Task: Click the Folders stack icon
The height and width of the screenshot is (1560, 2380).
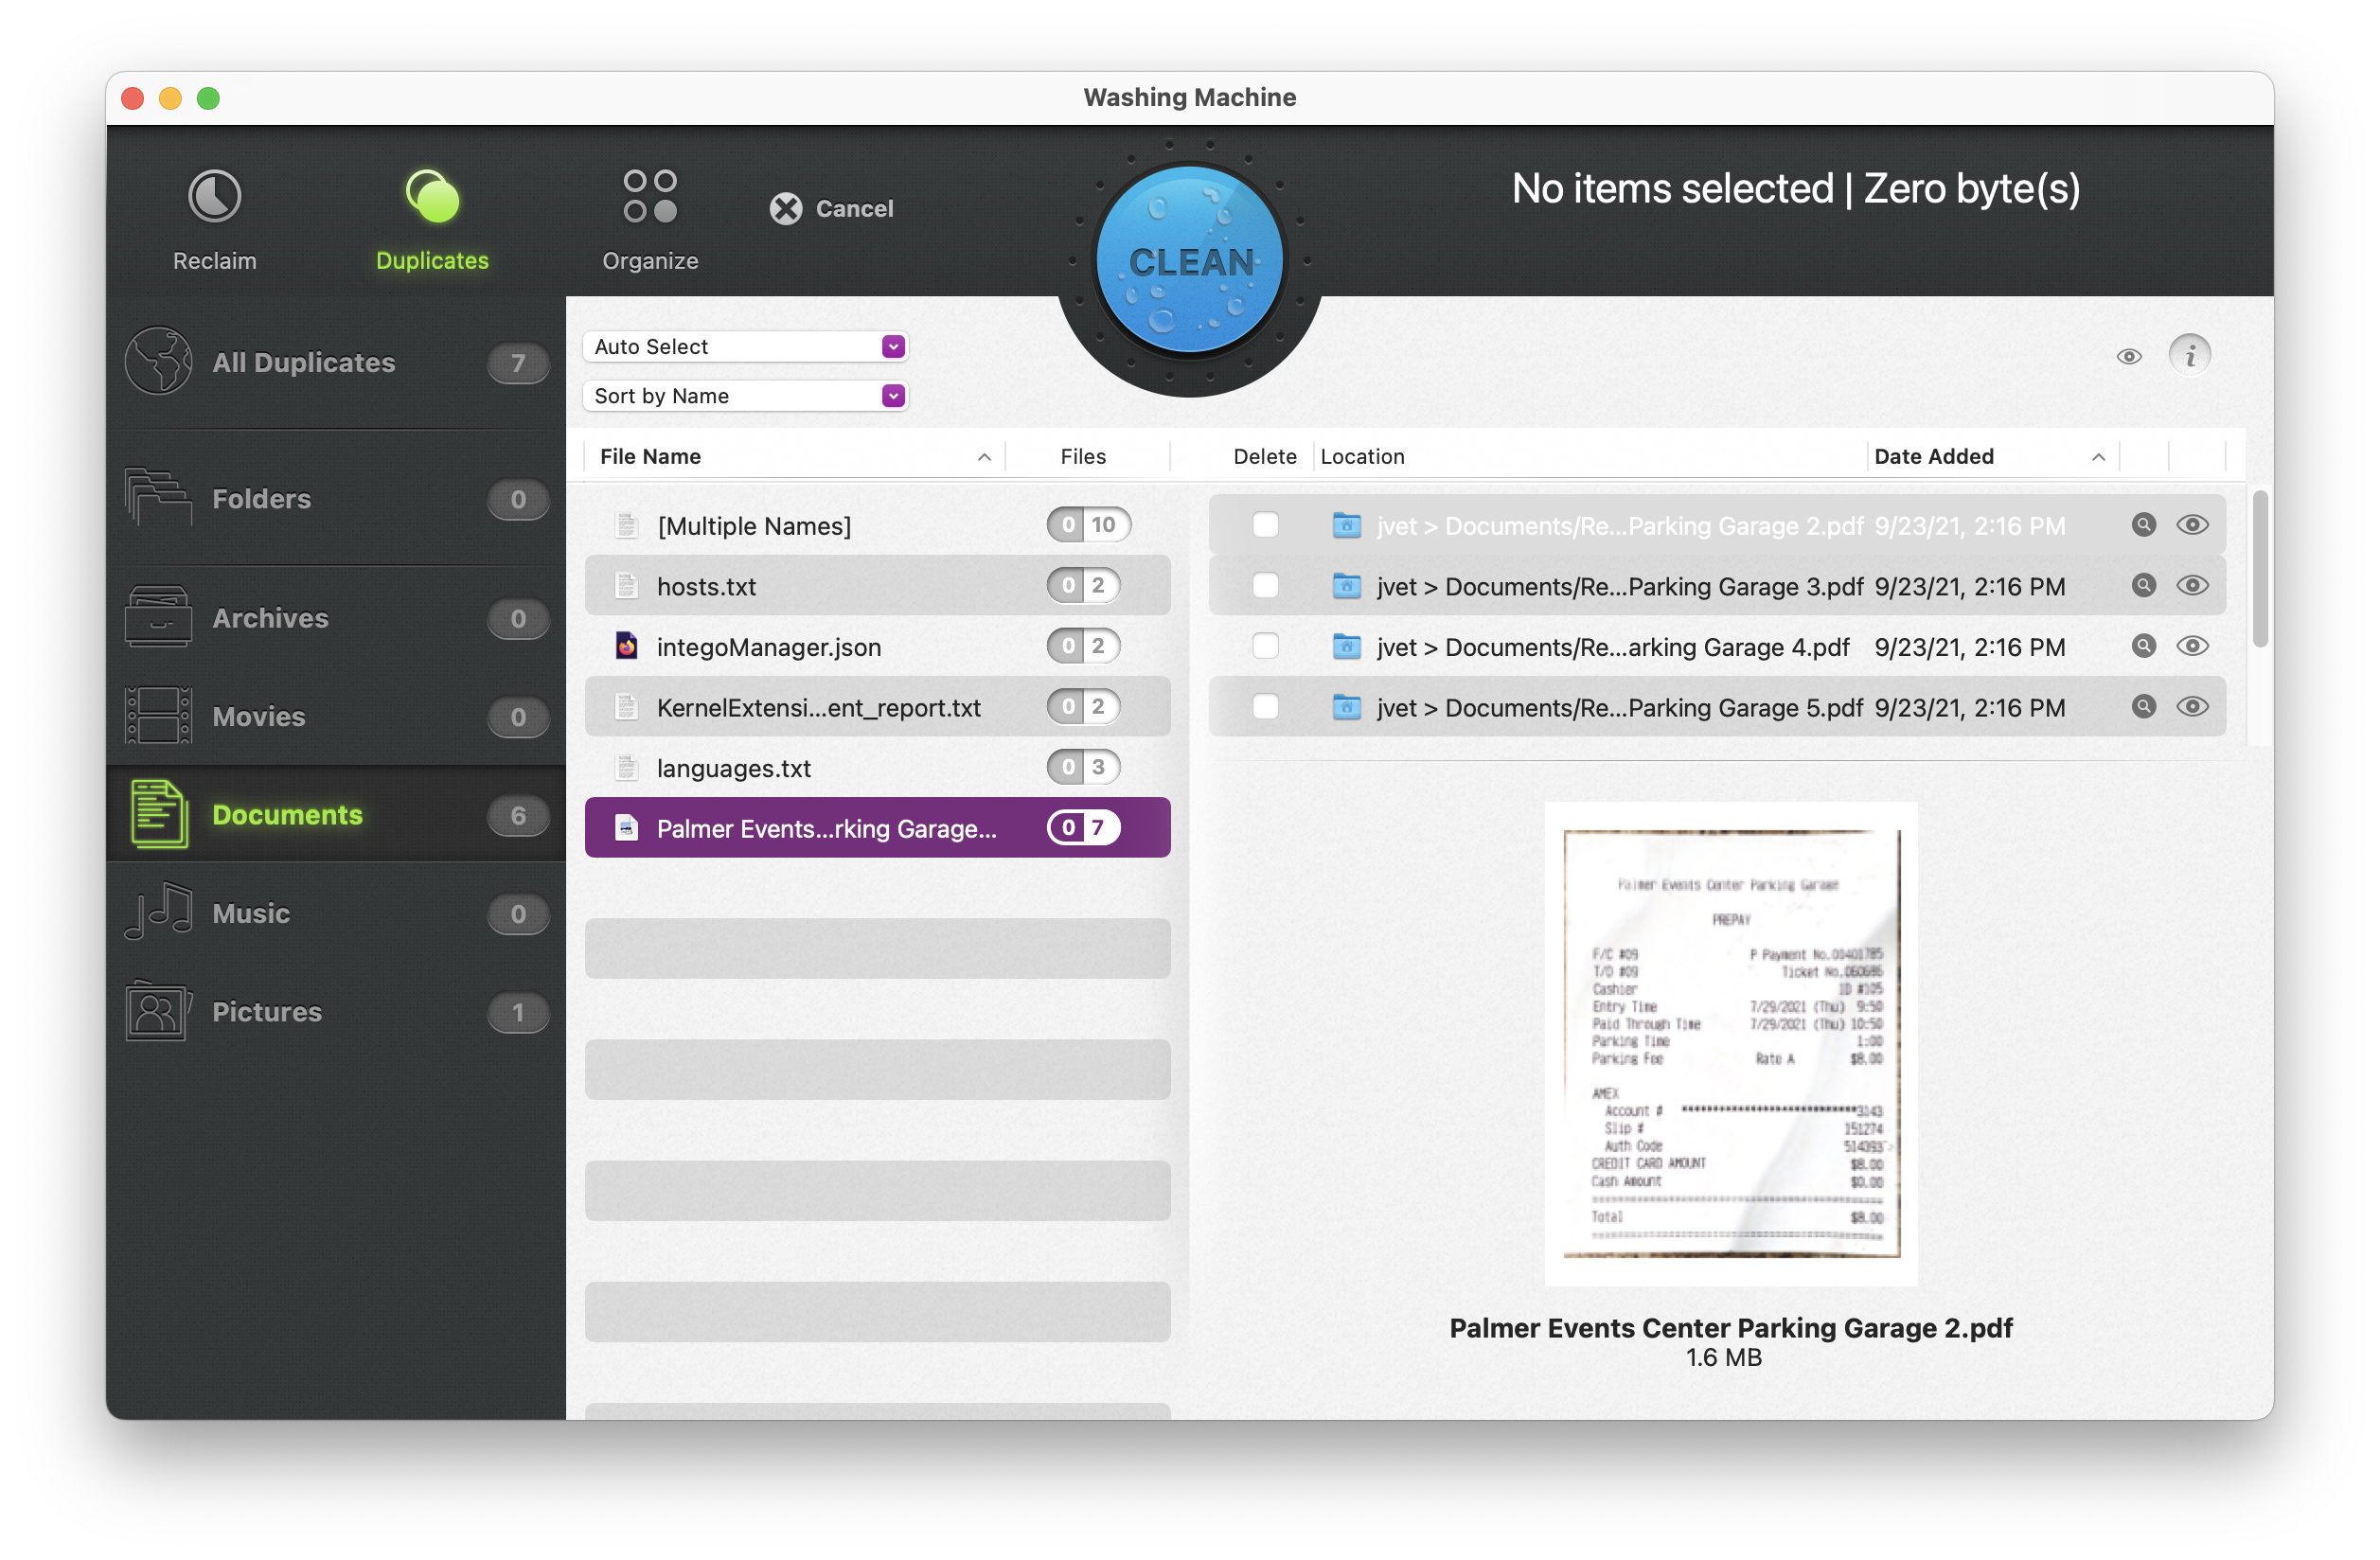Action: coord(158,496)
